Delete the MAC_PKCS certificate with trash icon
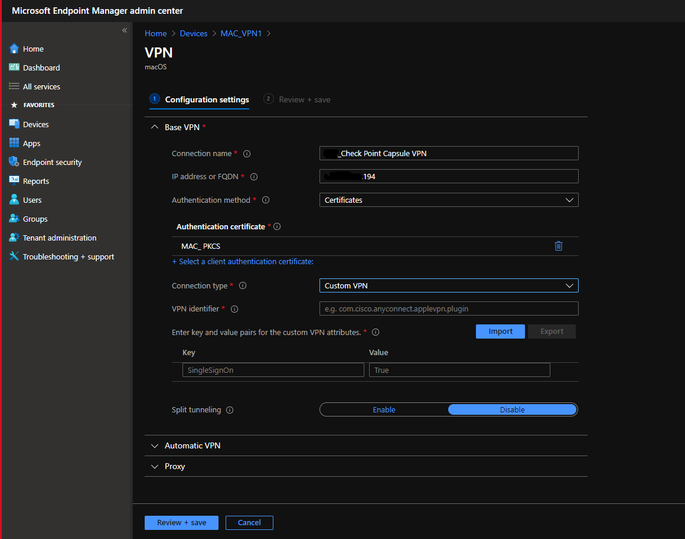This screenshot has height=539, width=685. pos(558,246)
